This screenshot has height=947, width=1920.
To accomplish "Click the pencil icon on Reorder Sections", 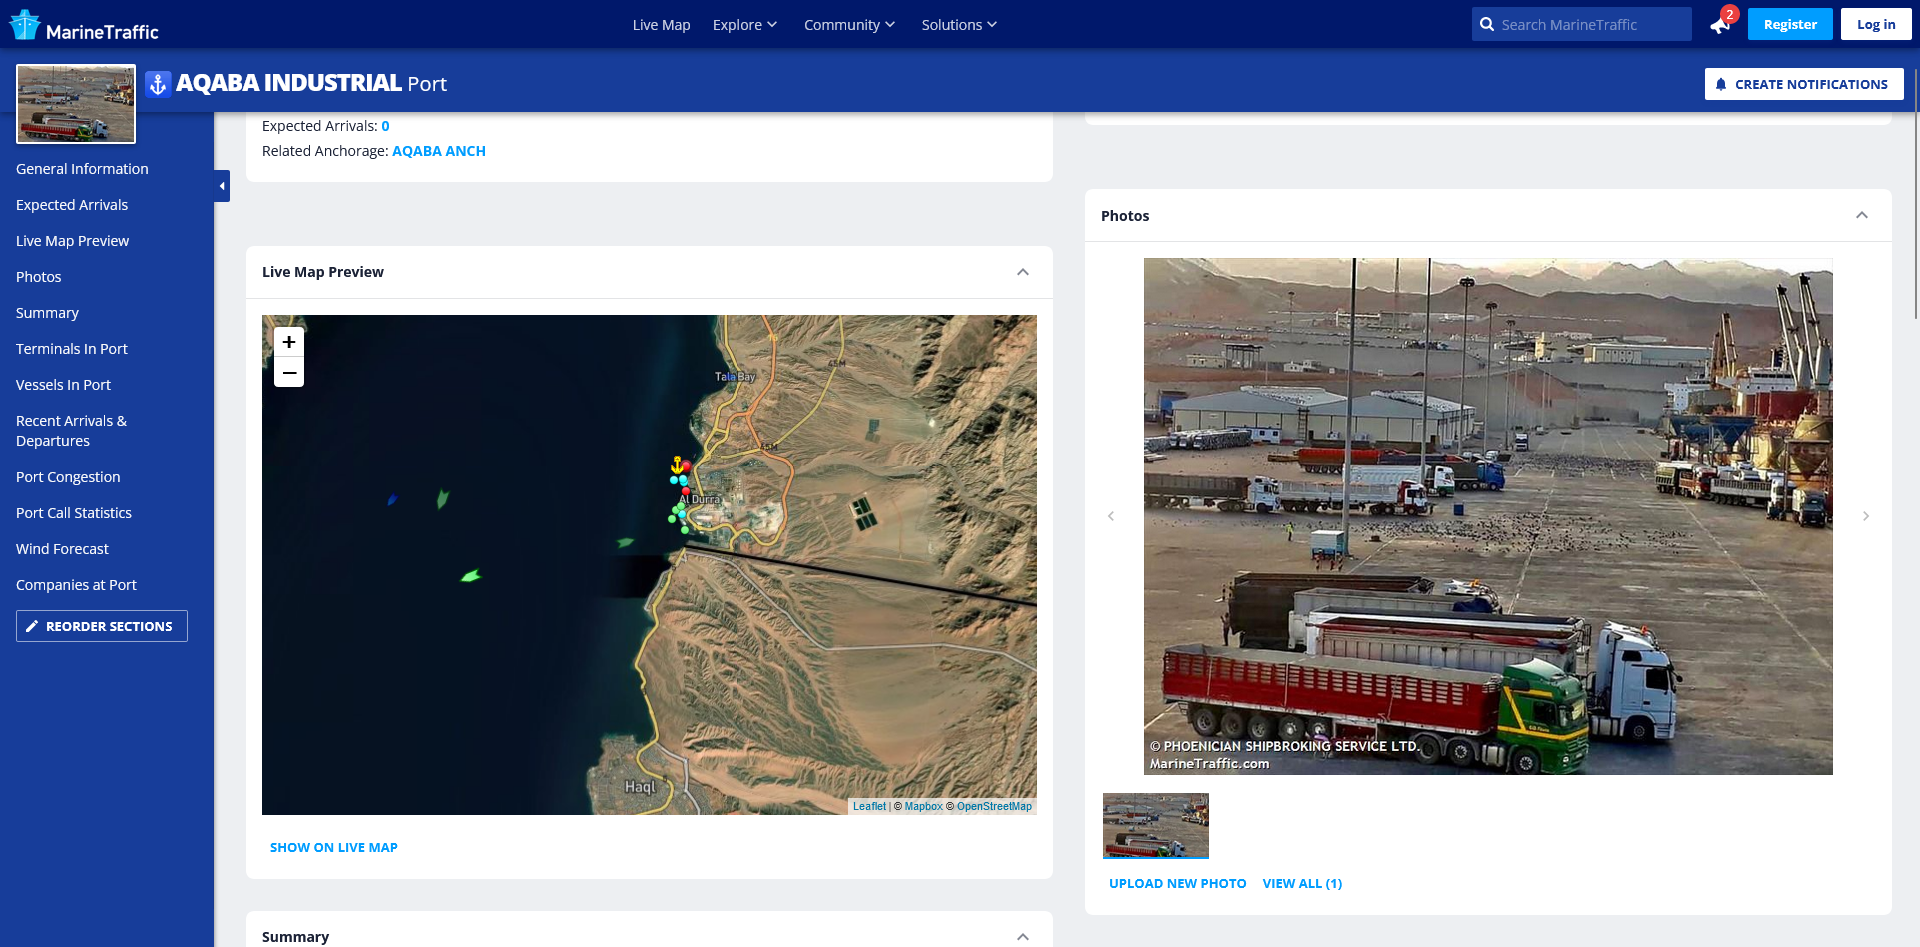I will [x=32, y=626].
